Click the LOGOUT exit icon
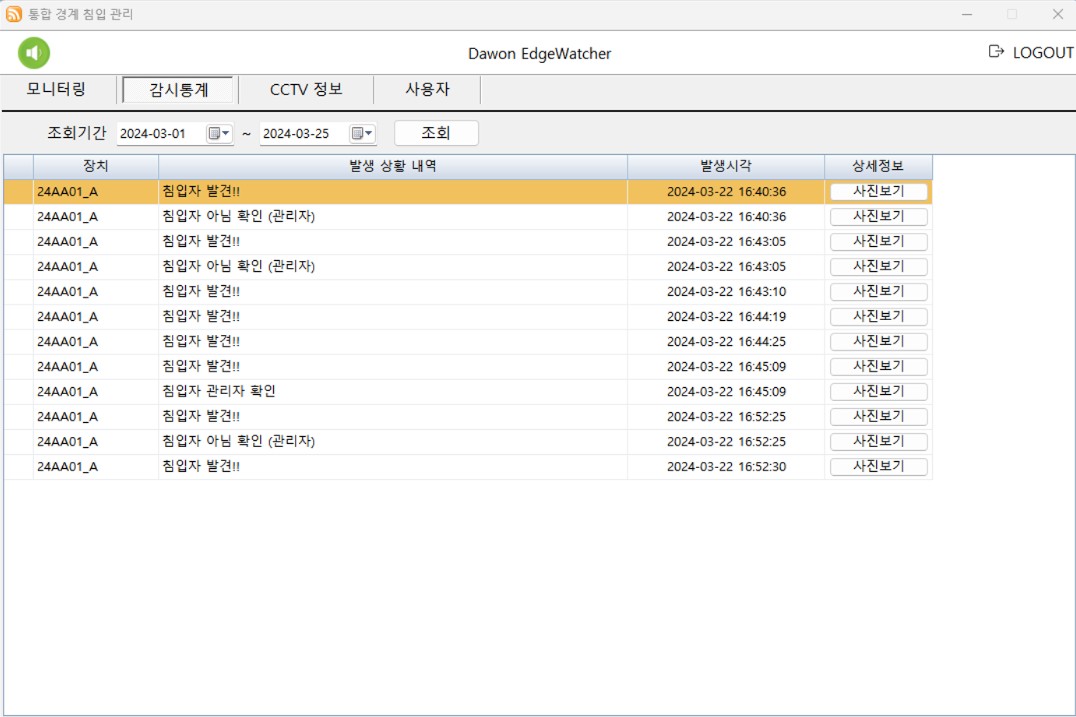 (x=996, y=52)
